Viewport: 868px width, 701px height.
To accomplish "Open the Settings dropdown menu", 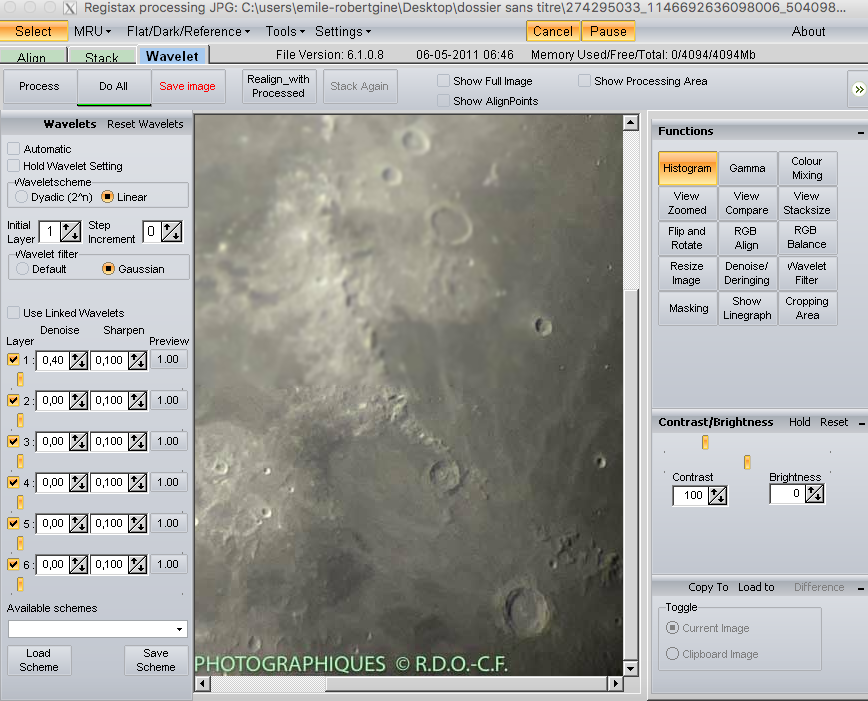I will coord(343,31).
